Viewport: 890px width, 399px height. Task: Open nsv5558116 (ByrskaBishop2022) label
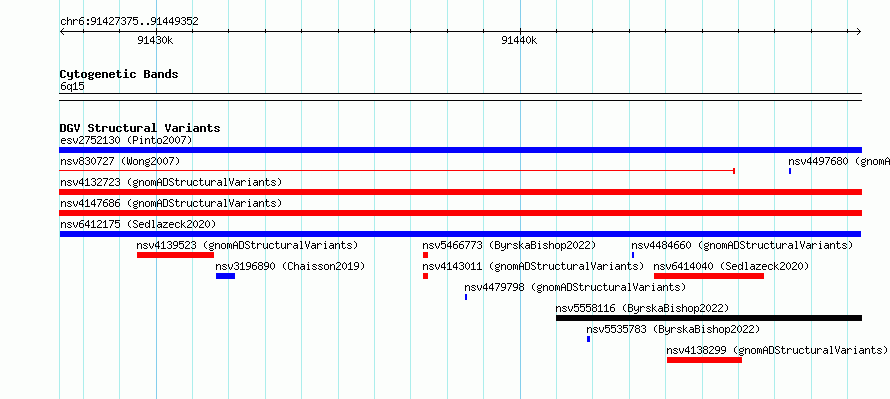point(642,308)
